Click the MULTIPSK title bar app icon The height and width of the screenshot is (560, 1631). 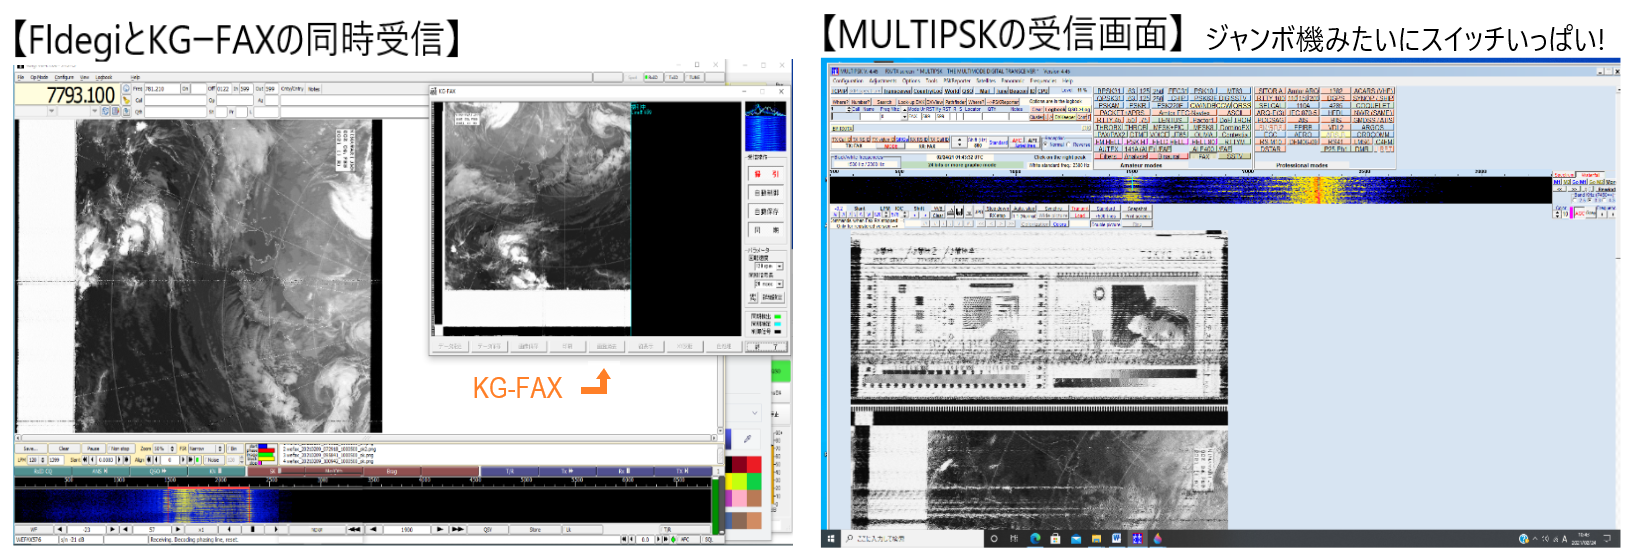pyautogui.click(x=835, y=71)
